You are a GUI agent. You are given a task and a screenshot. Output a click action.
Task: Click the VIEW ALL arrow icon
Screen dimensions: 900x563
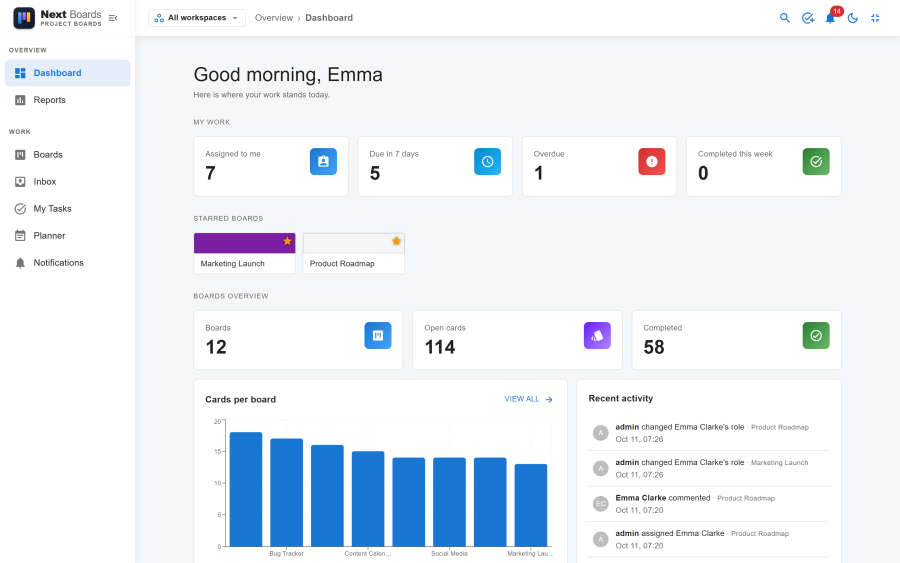(x=549, y=399)
